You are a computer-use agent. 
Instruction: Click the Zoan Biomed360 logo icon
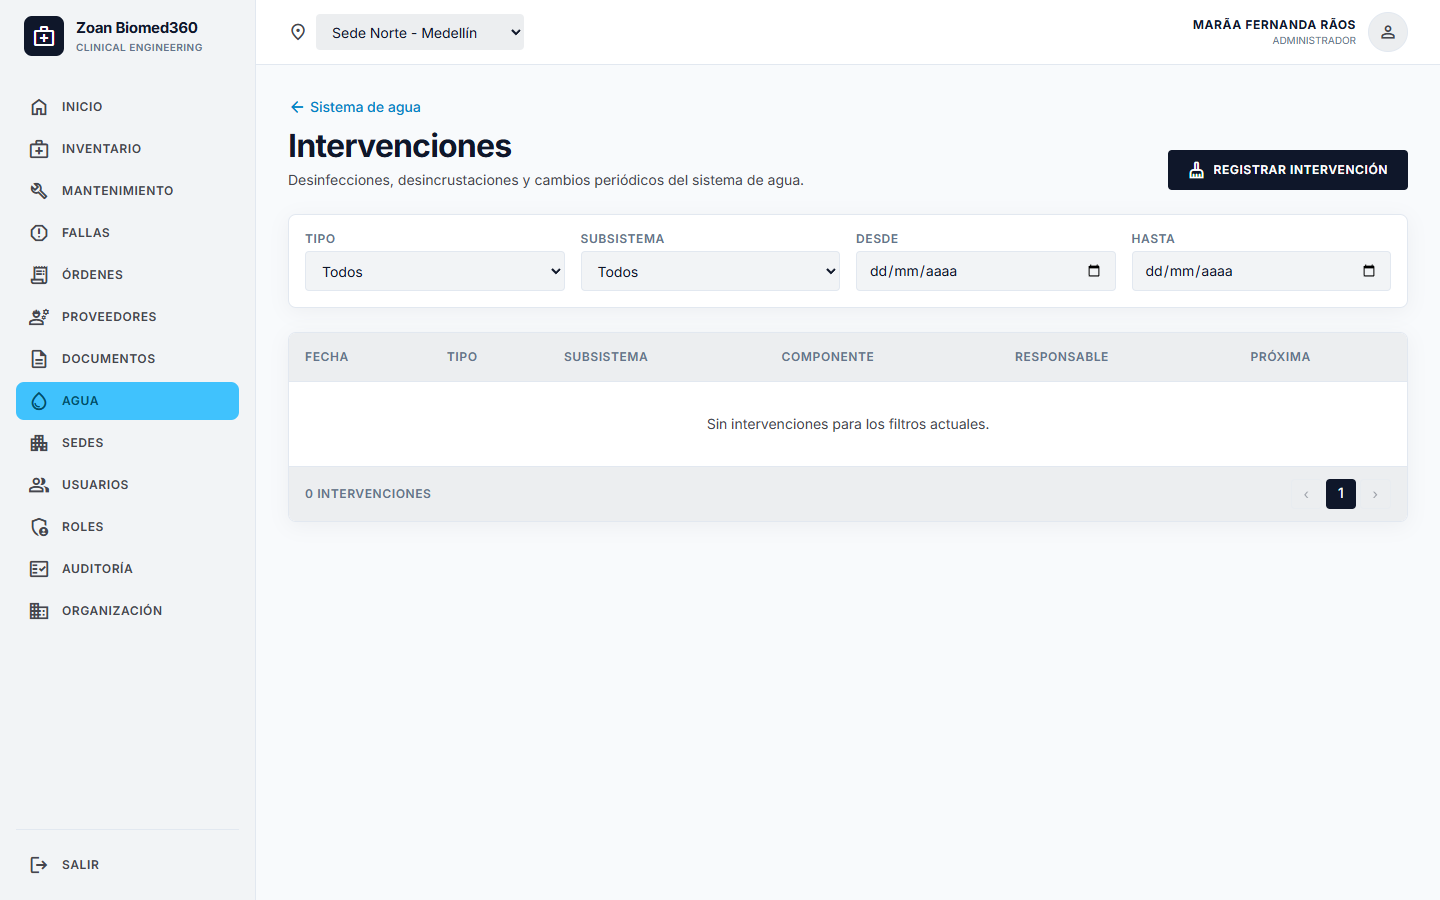pyautogui.click(x=44, y=36)
